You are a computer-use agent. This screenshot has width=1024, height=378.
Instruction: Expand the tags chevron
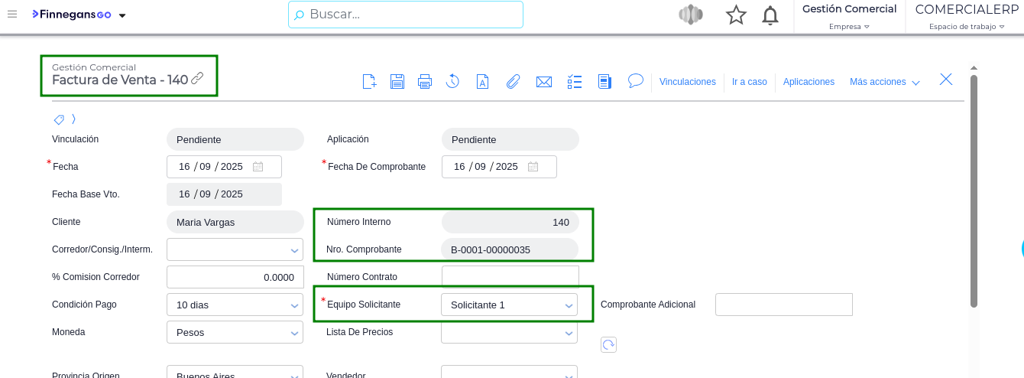point(74,119)
